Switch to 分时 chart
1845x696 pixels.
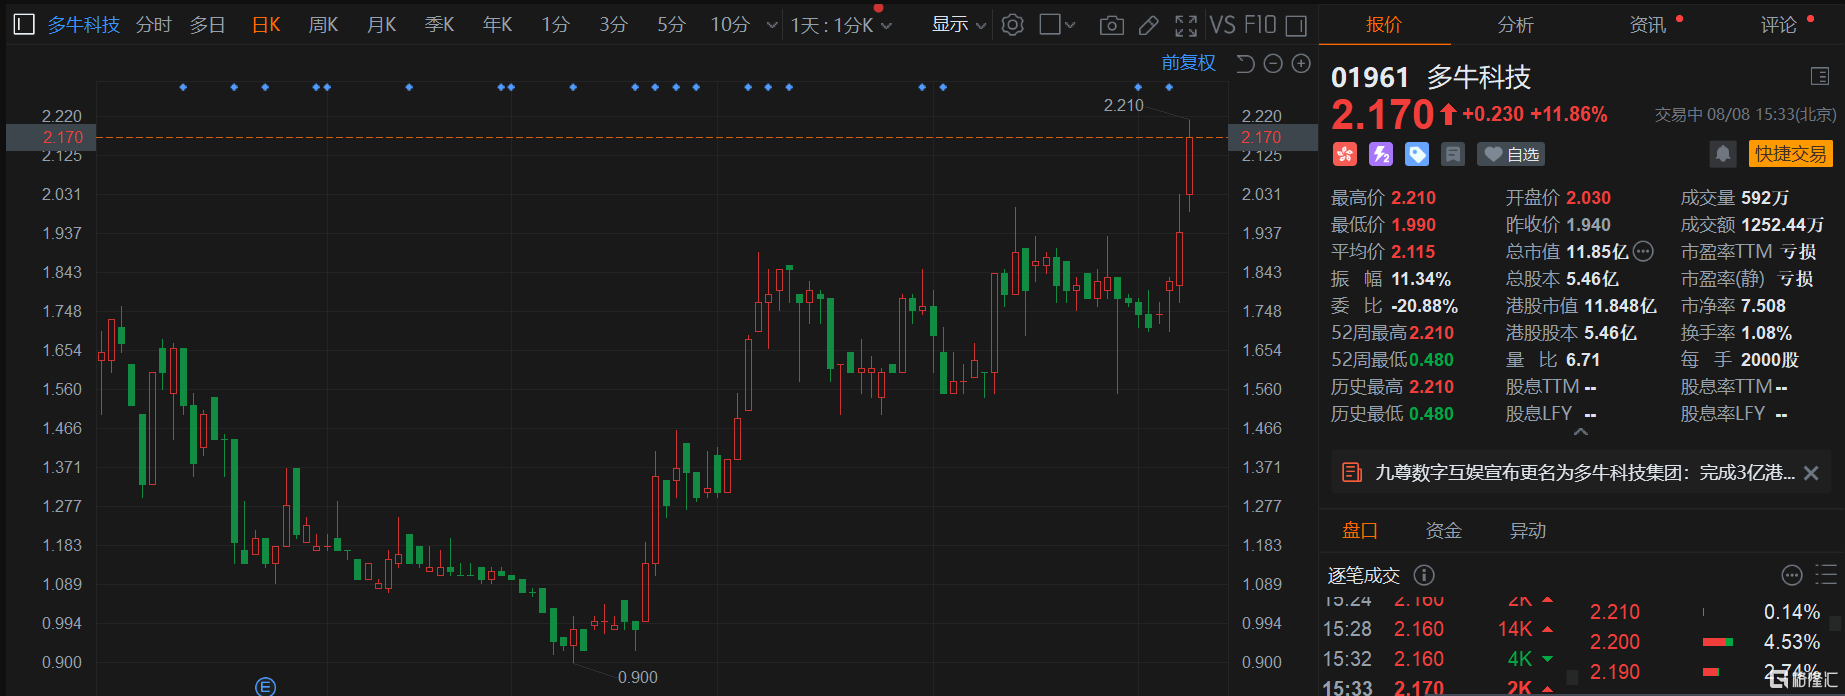(x=154, y=24)
